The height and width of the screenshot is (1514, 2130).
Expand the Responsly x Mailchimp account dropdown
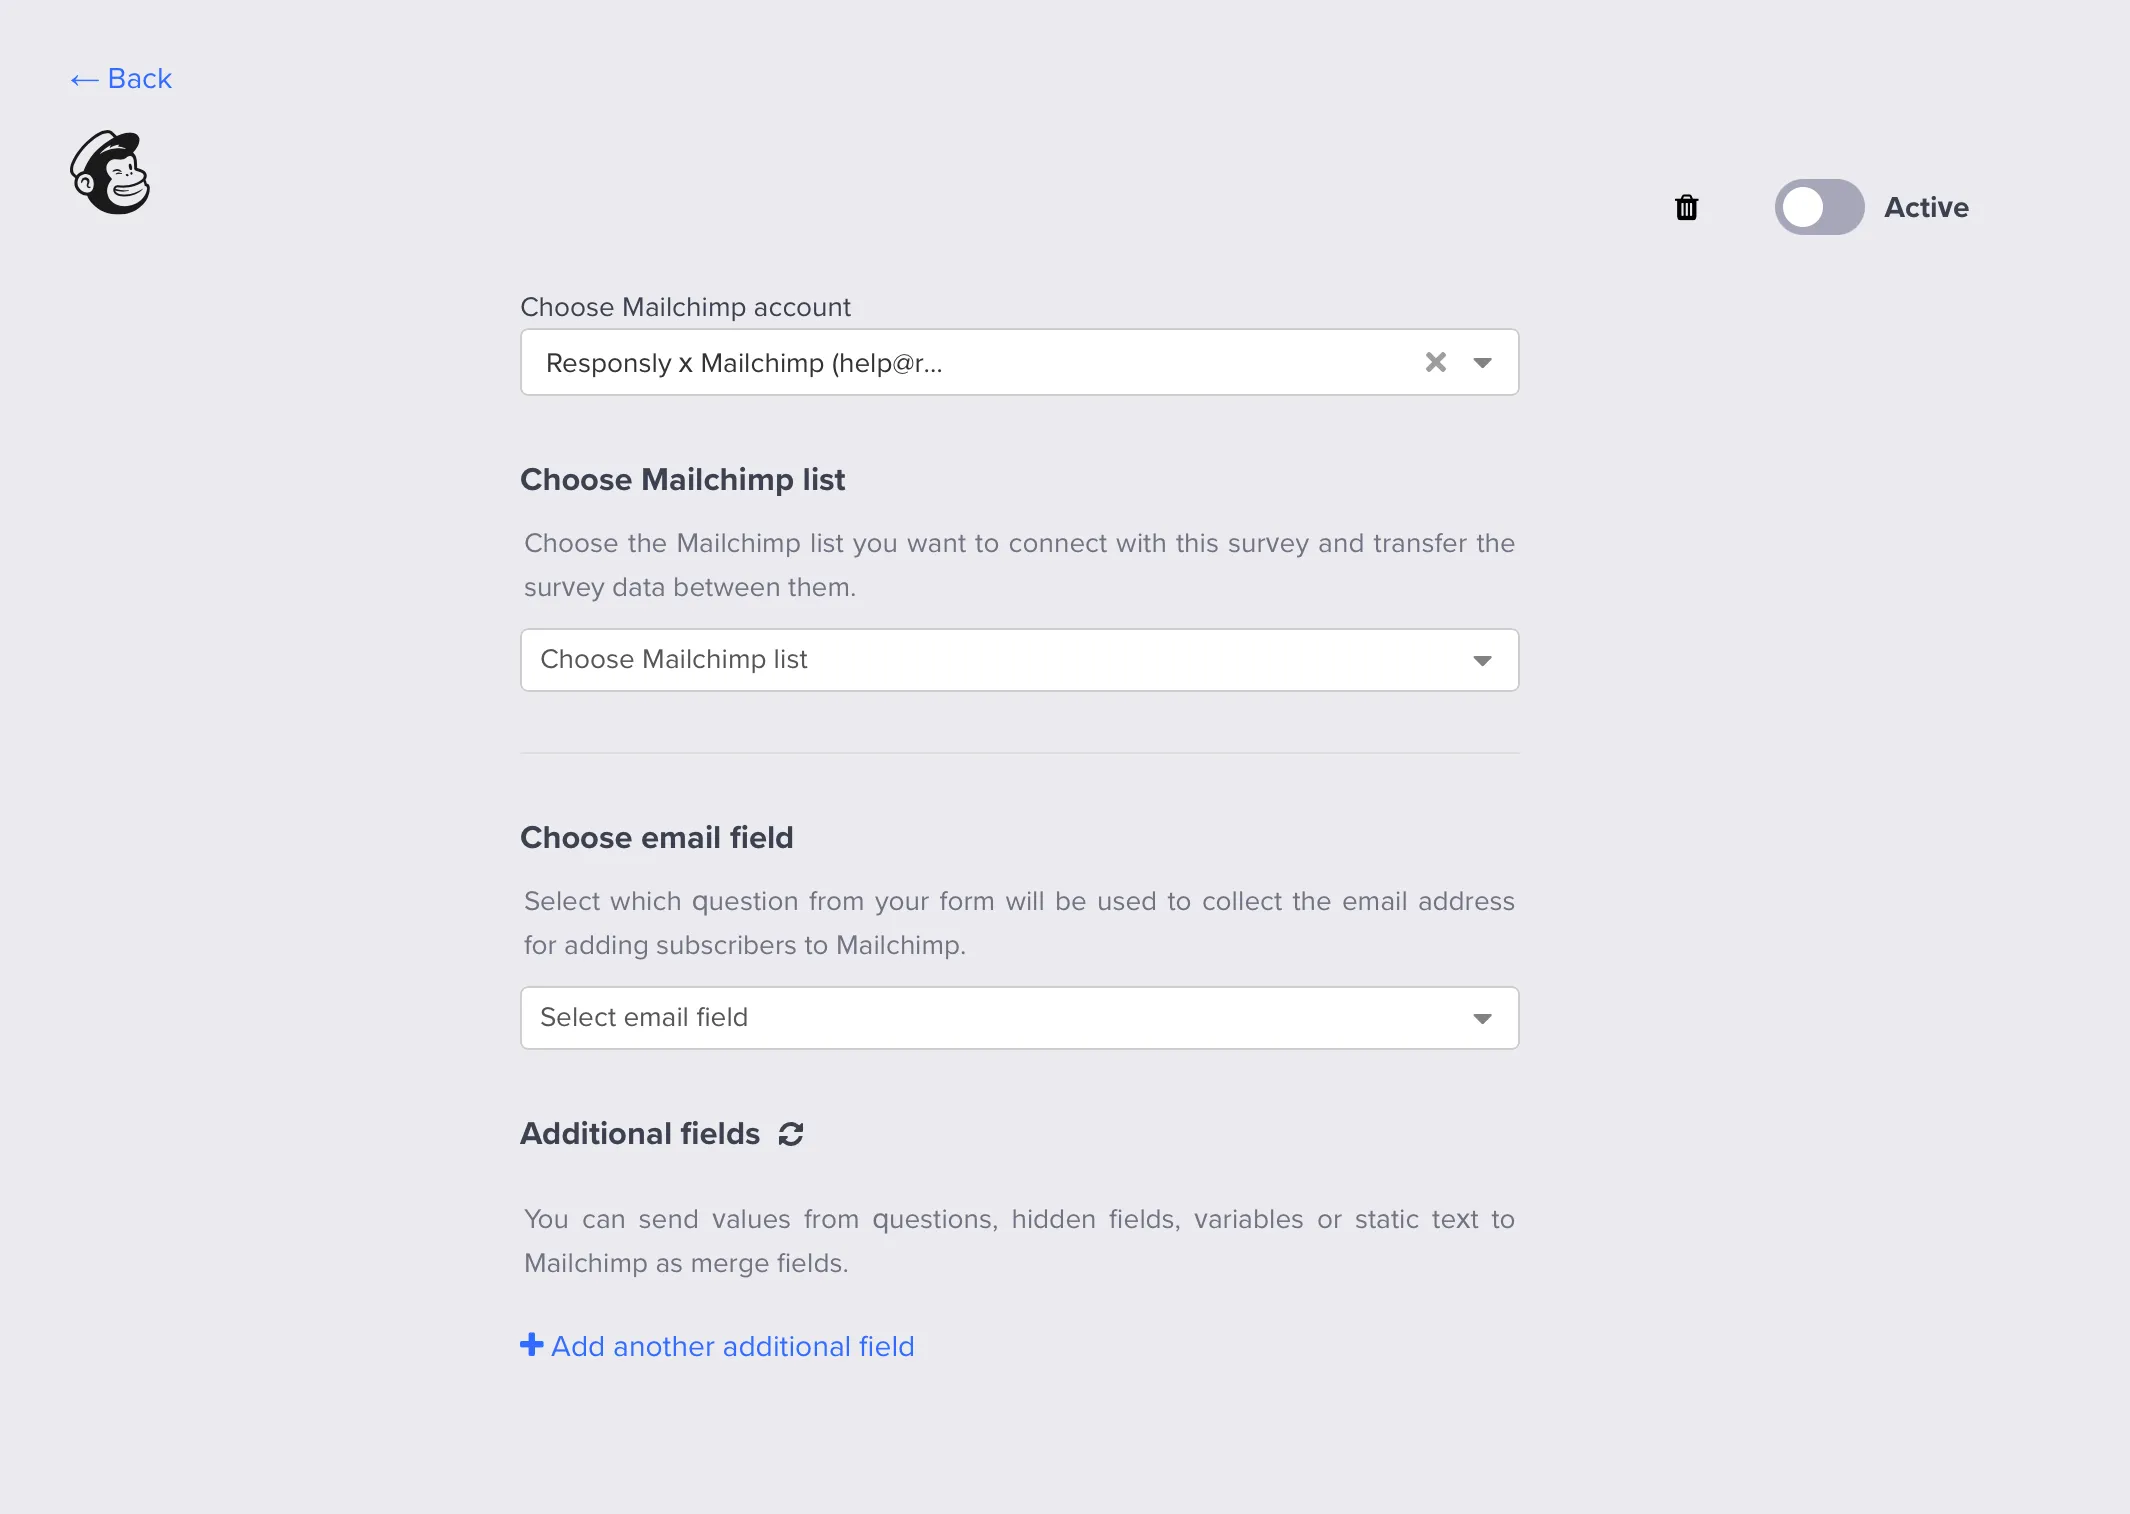pos(950,362)
